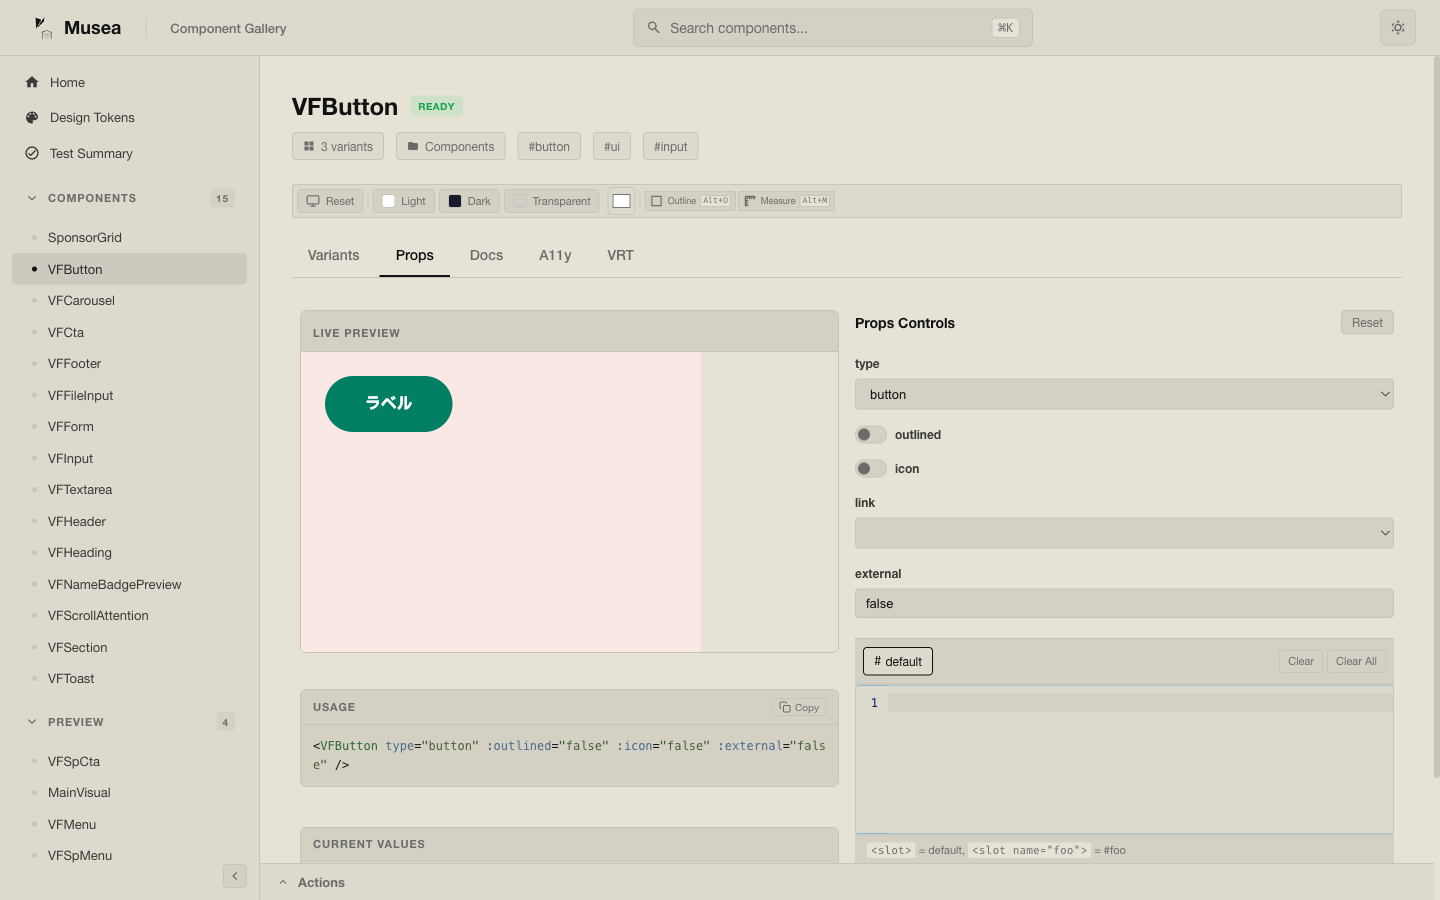Reset the Props Controls

click(1366, 323)
